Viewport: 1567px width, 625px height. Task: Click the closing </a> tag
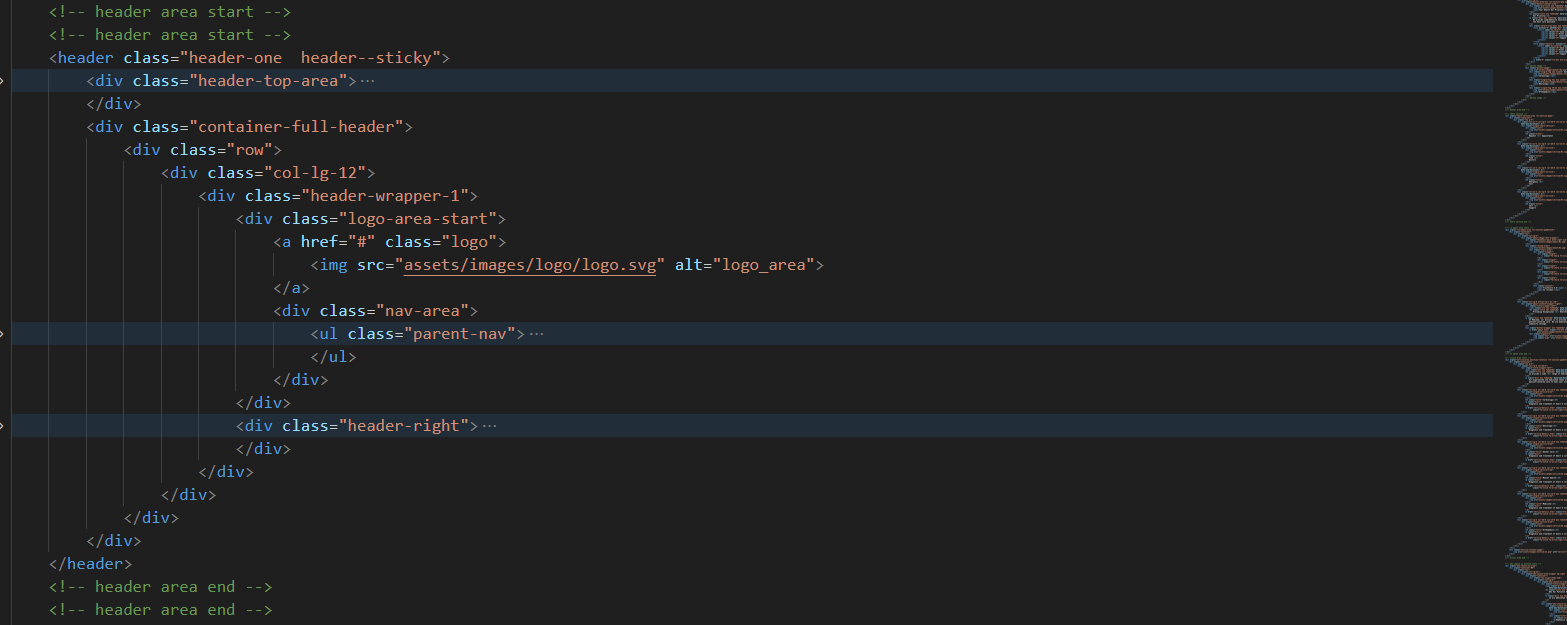point(292,288)
